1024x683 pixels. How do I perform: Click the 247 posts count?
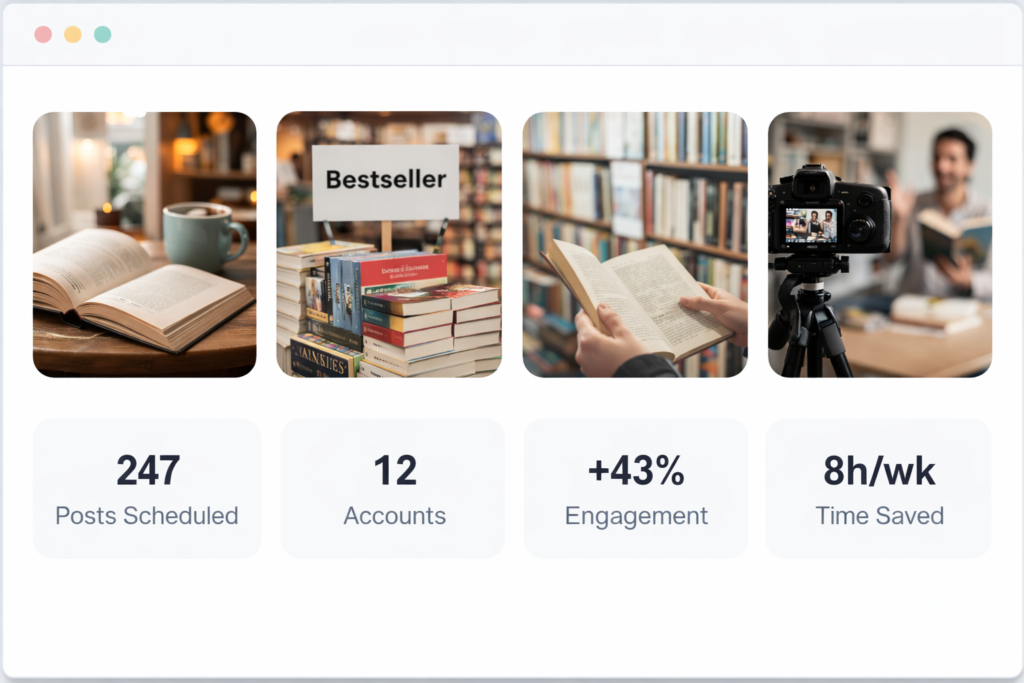click(x=147, y=470)
